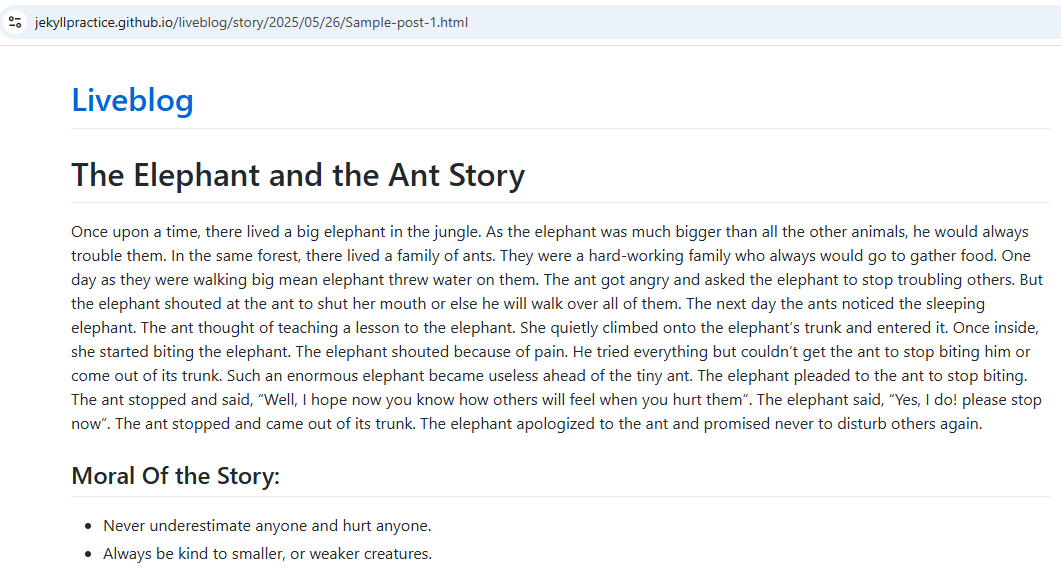This screenshot has height=573, width=1061.
Task: Select the bullet Never underestimate anyone and hurt anyone
Action: [267, 526]
